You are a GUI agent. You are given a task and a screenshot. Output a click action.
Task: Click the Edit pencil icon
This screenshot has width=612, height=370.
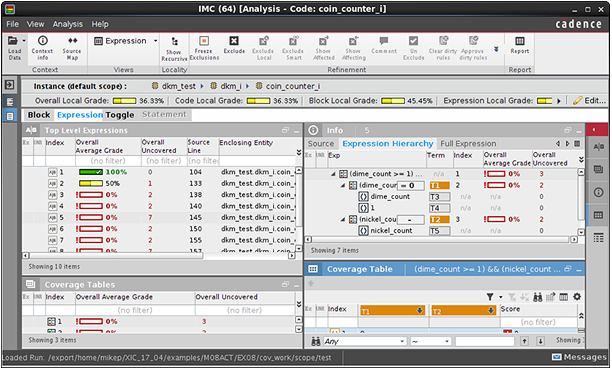[x=577, y=101]
